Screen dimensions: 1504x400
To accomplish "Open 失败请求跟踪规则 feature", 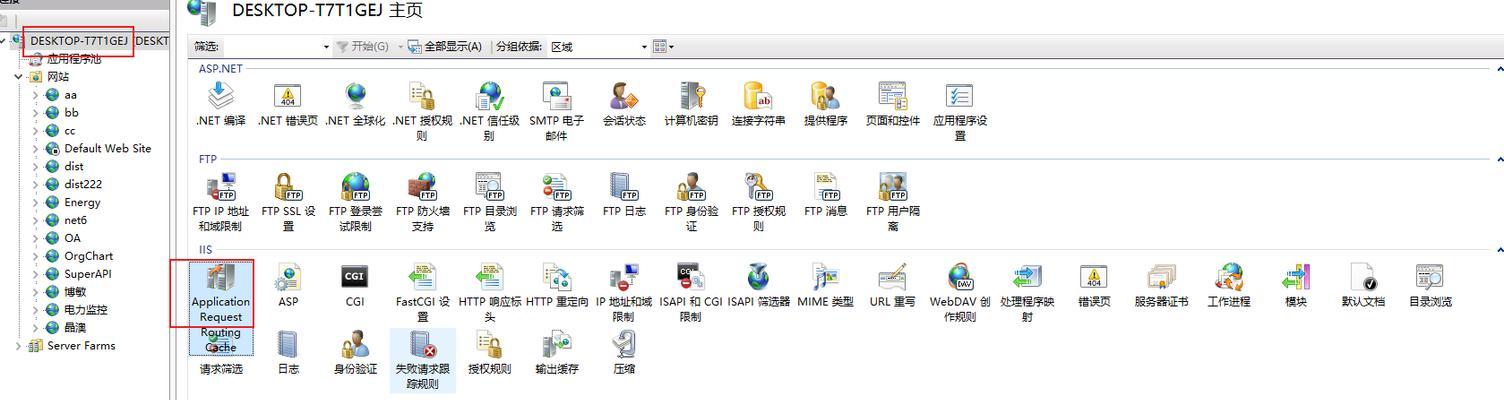I will click(x=422, y=360).
